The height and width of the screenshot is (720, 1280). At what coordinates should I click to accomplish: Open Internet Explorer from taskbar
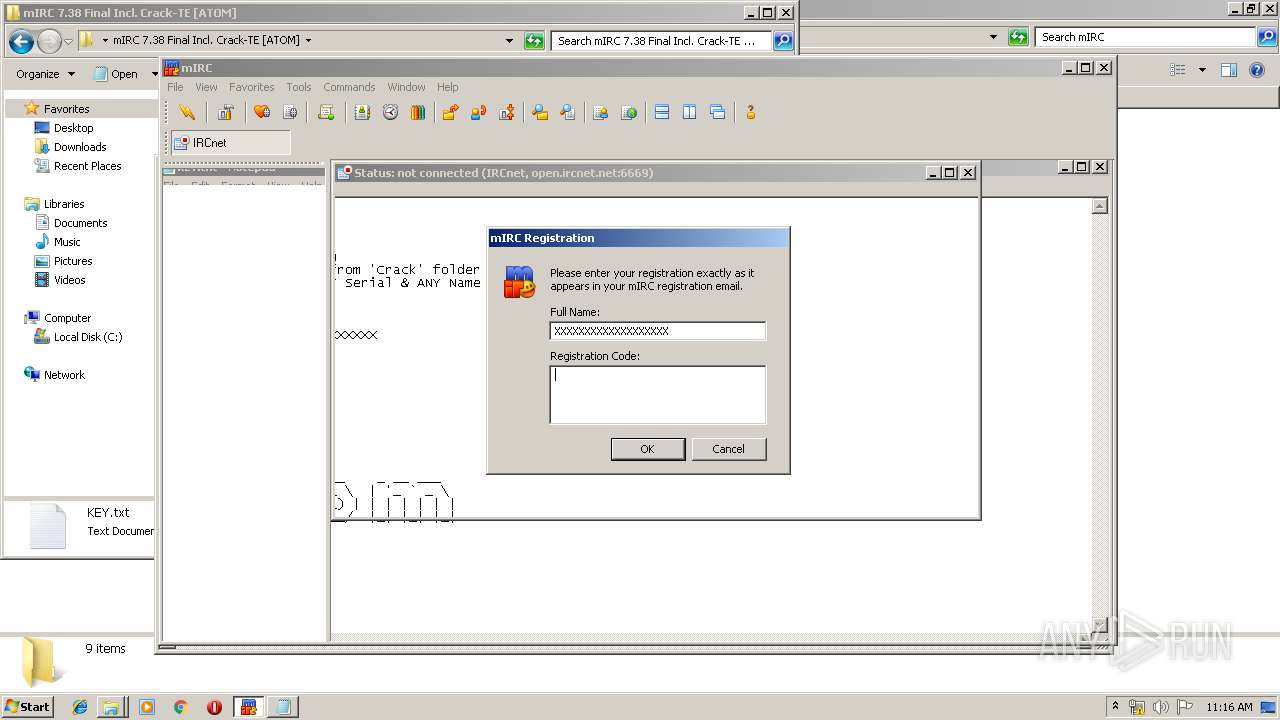(80, 707)
